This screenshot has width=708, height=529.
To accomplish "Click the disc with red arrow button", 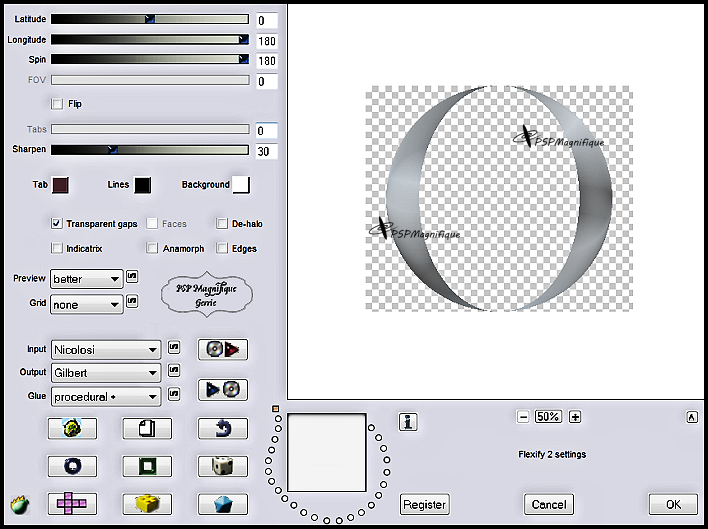I will pyautogui.click(x=222, y=349).
